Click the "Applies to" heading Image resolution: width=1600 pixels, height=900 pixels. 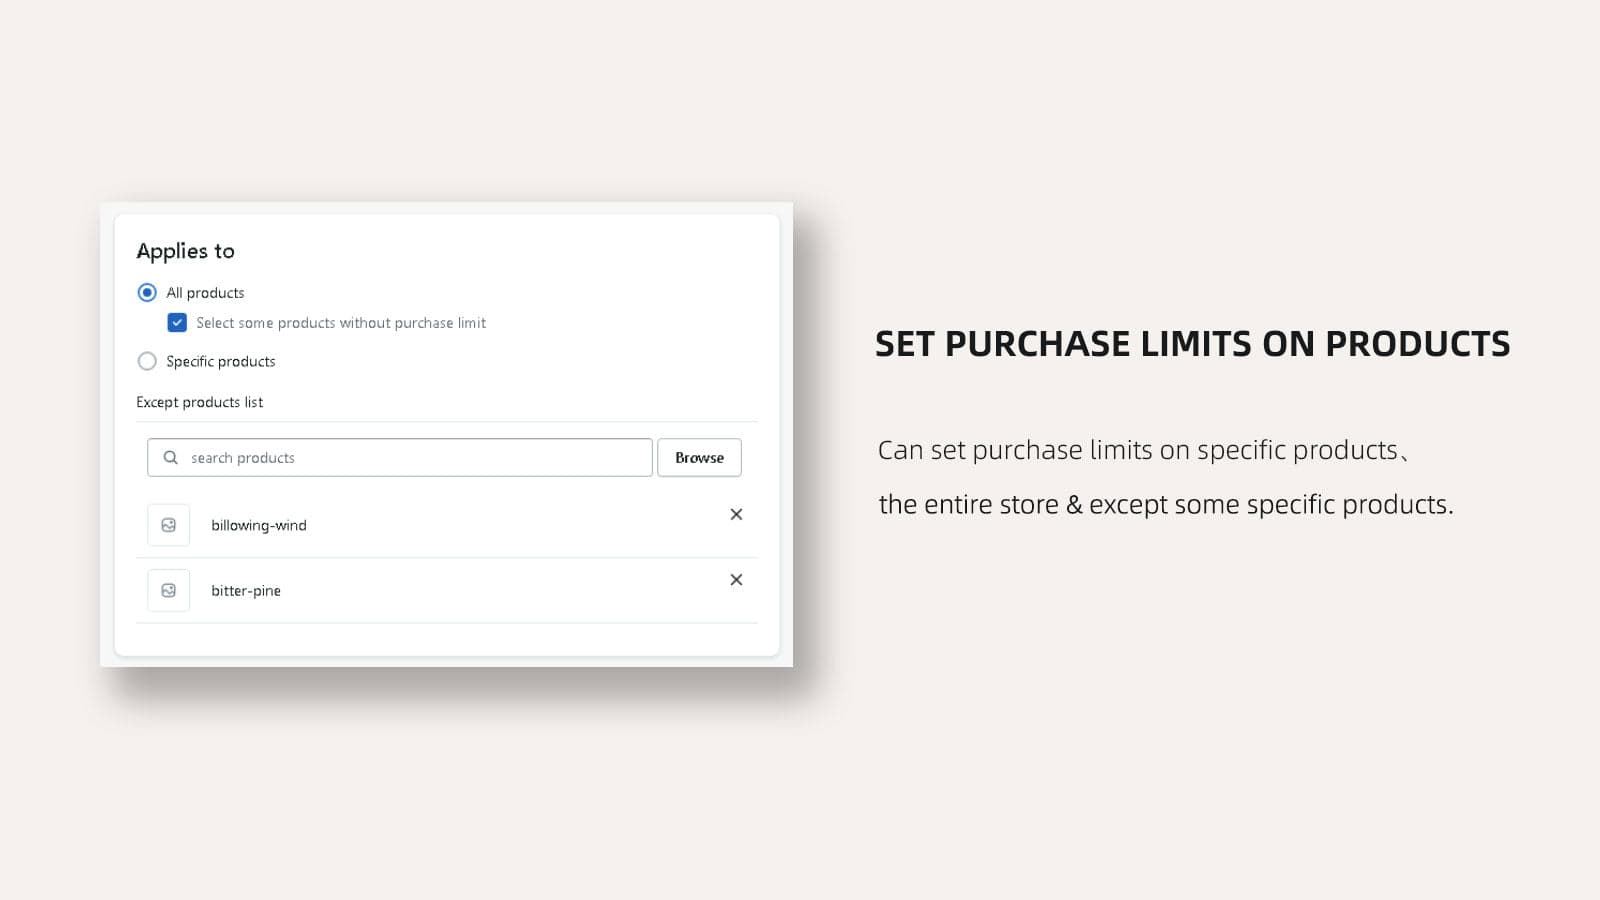click(186, 251)
